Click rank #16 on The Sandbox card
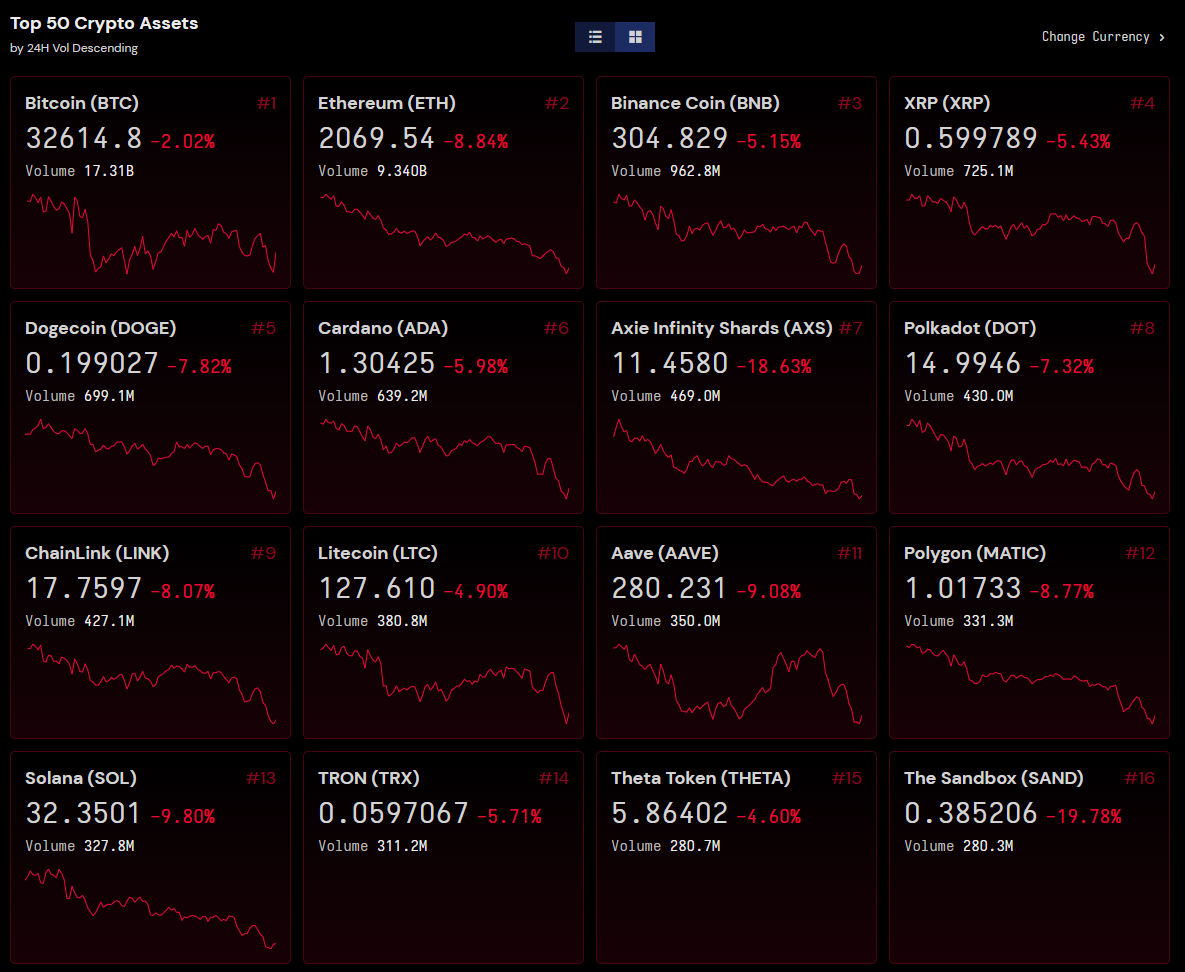 [1139, 778]
